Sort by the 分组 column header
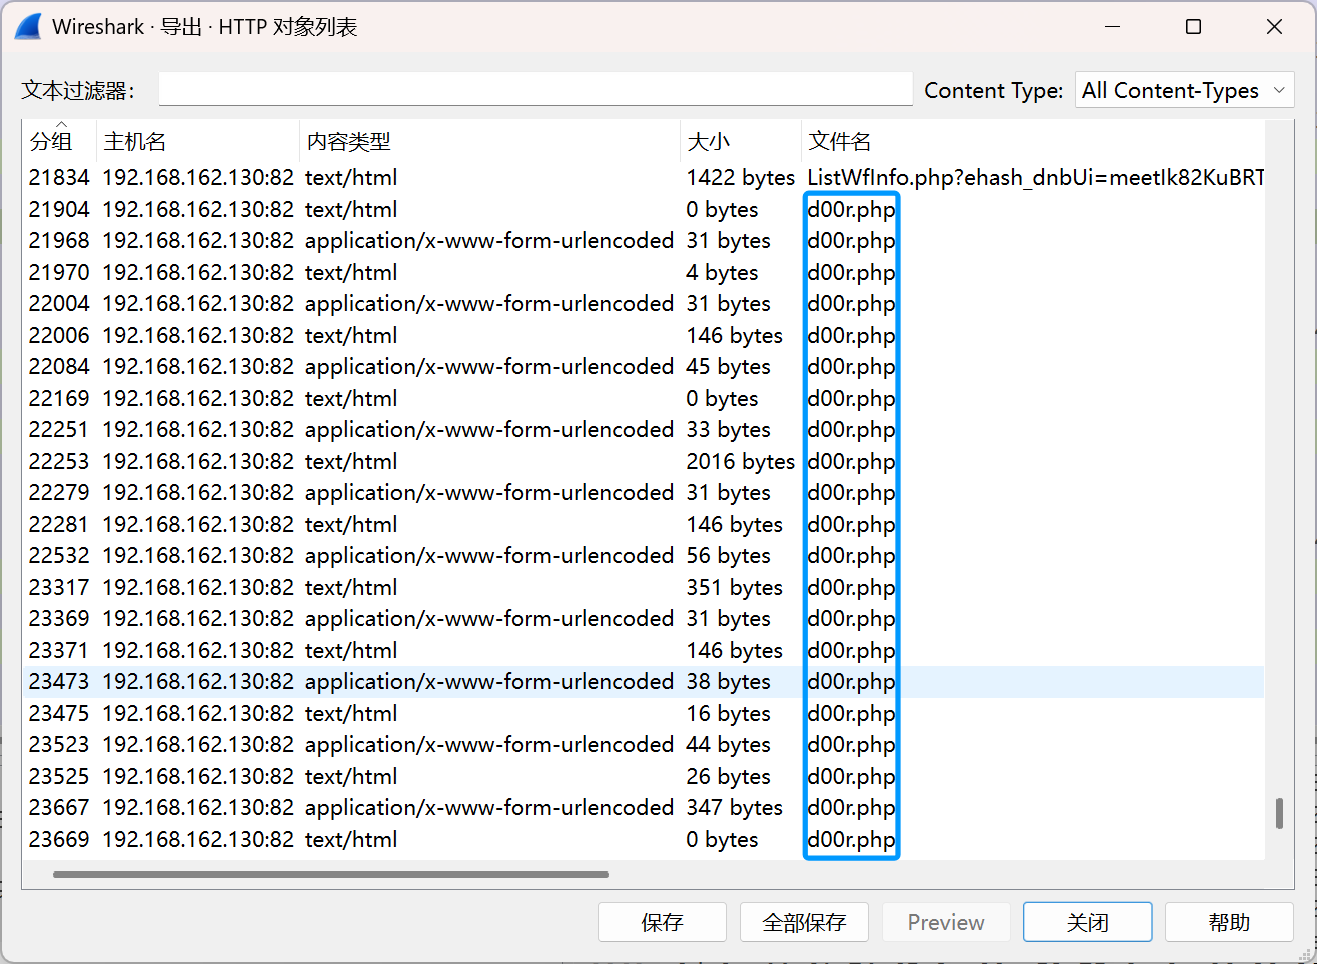 click(x=59, y=141)
